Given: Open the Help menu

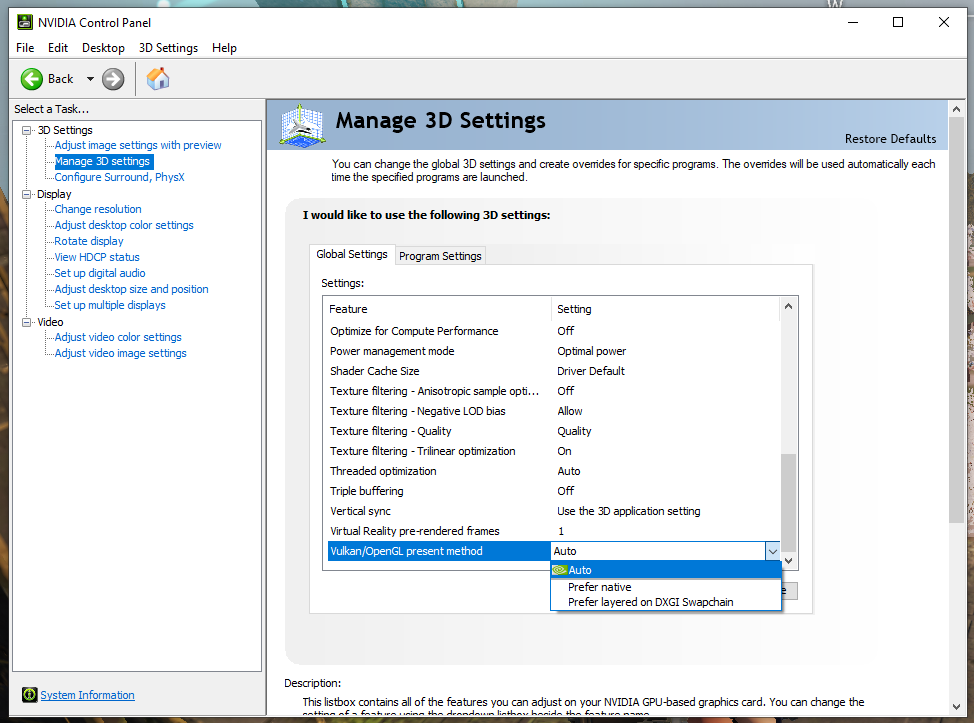Looking at the screenshot, I should click(224, 48).
